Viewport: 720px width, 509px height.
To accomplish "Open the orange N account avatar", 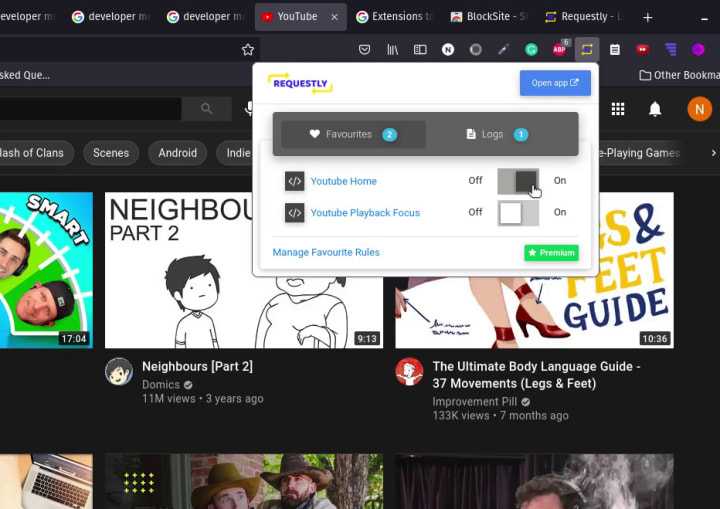I will [x=699, y=109].
